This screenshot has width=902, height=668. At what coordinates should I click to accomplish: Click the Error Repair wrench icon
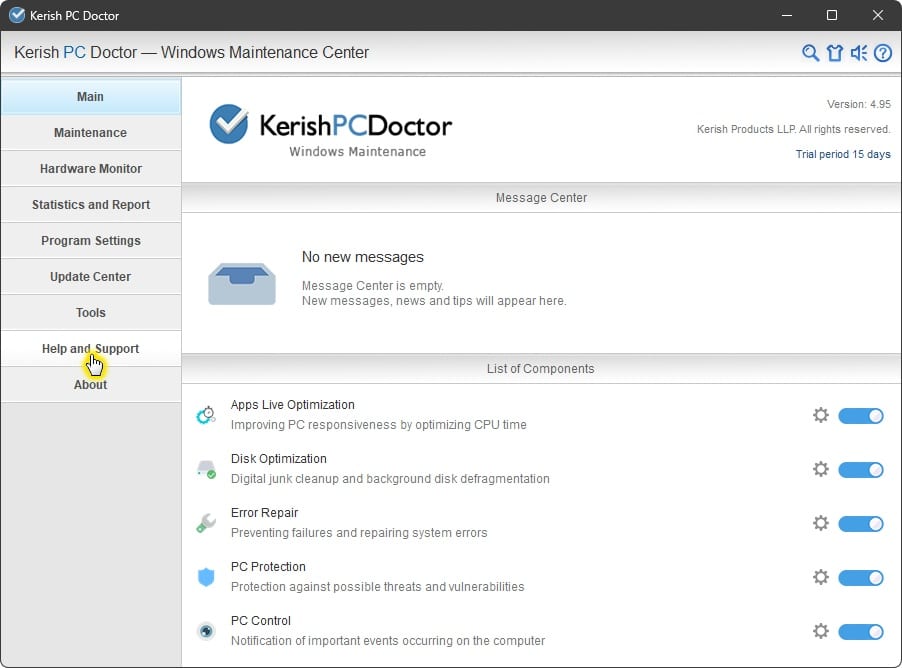pos(206,523)
